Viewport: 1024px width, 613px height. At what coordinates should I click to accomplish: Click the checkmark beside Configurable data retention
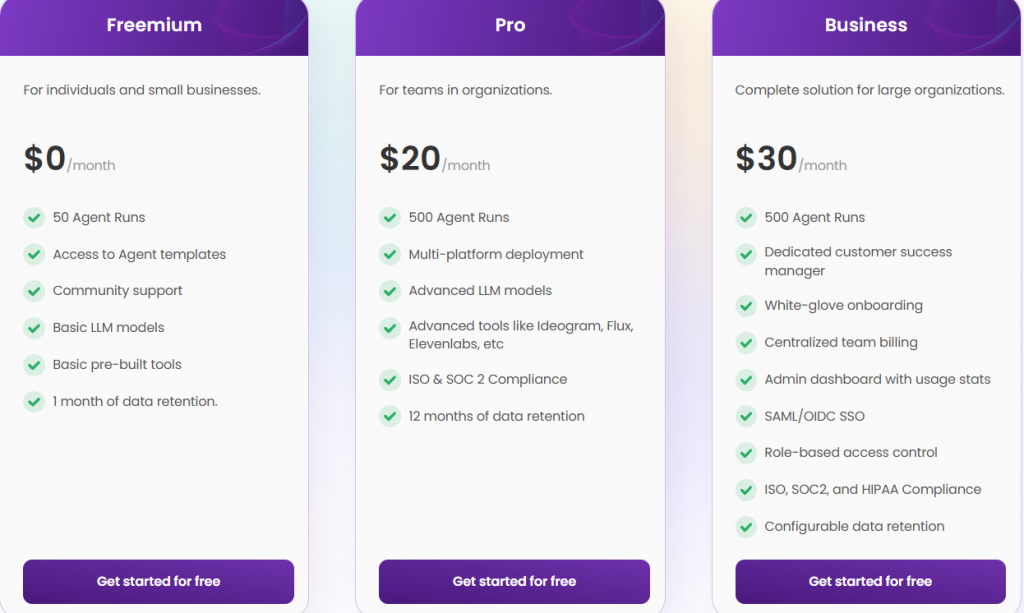tap(746, 526)
